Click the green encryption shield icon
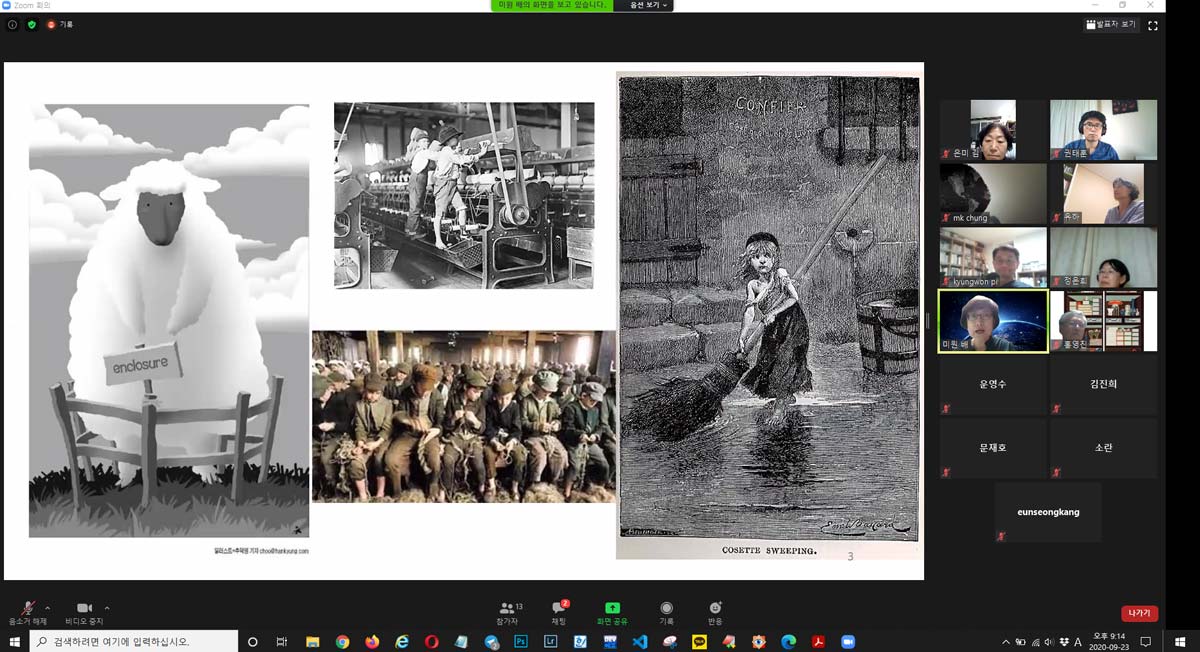Image resolution: width=1200 pixels, height=652 pixels. click(x=32, y=25)
